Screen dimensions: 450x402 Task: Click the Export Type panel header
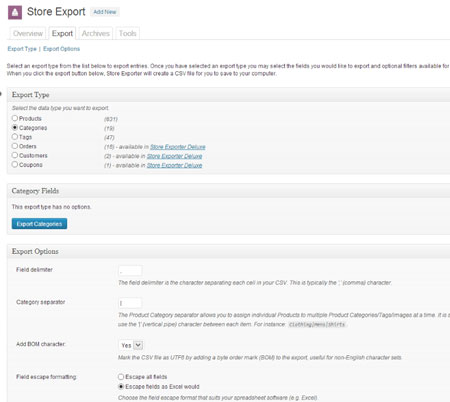[x=228, y=95]
